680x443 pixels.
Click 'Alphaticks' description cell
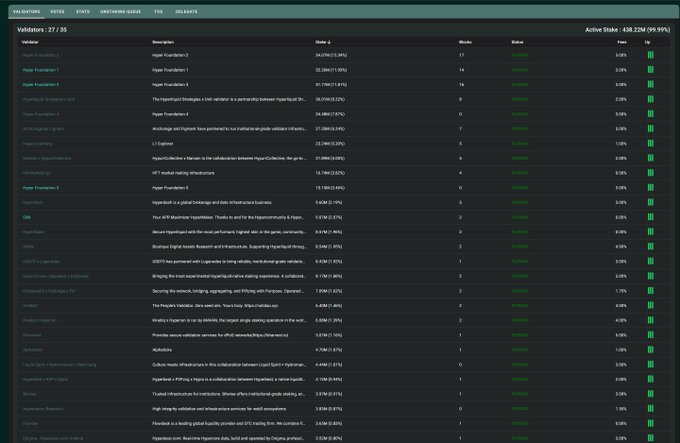point(162,350)
